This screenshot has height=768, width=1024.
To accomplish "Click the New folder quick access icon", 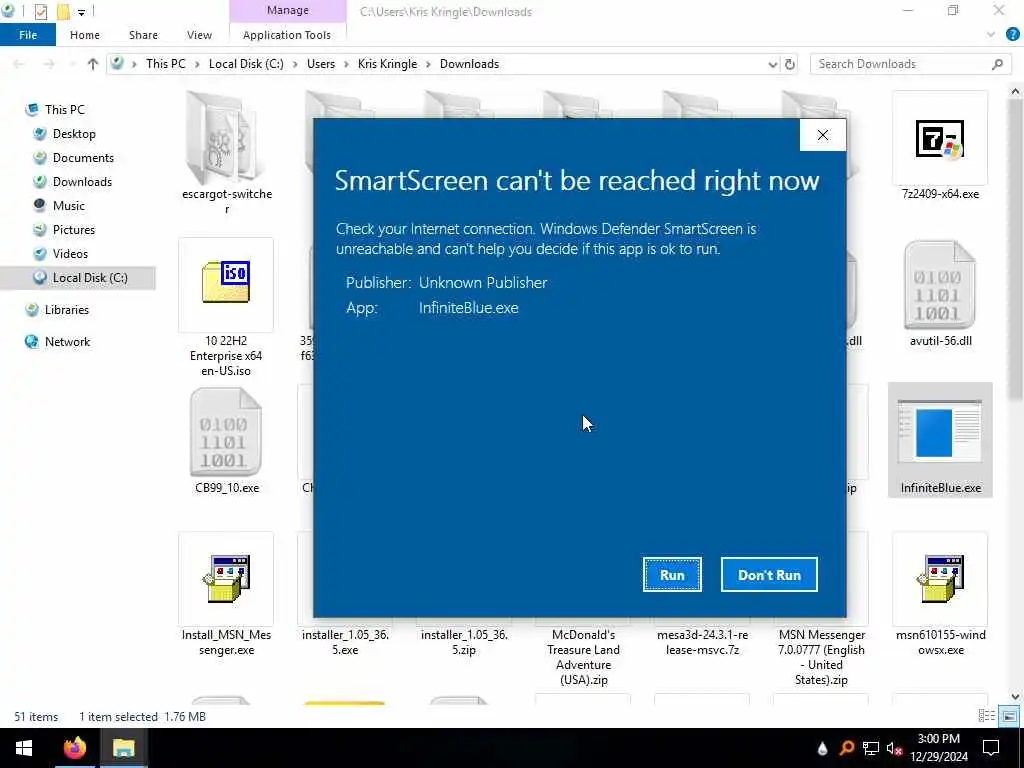I will [63, 12].
